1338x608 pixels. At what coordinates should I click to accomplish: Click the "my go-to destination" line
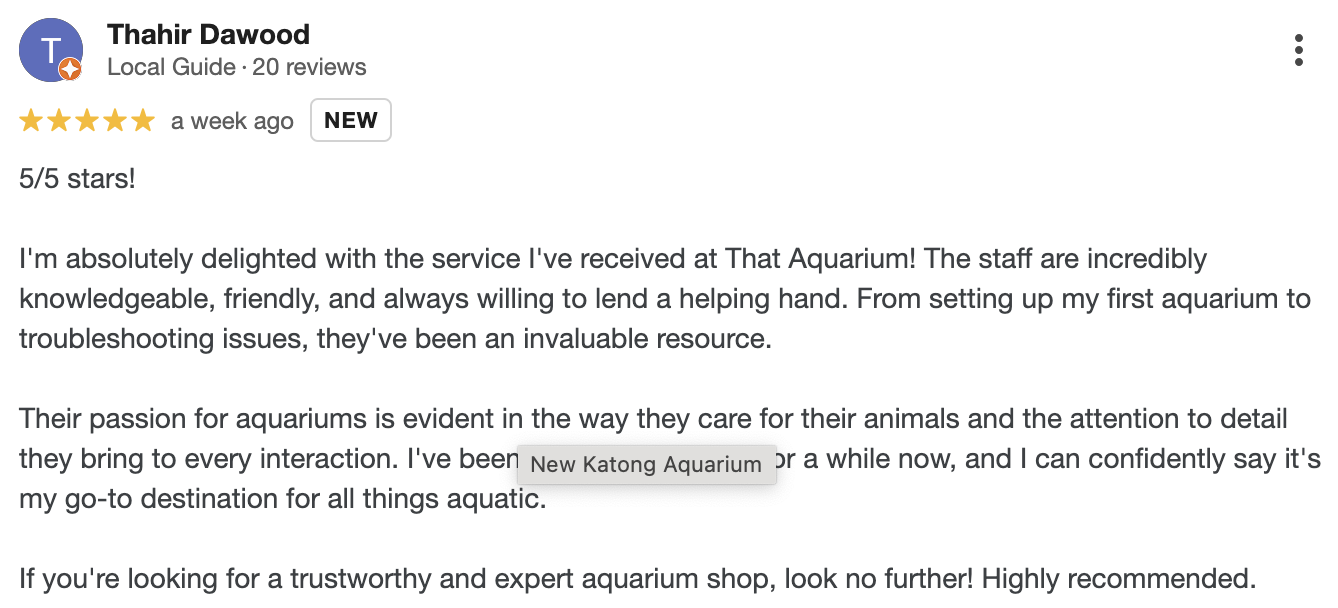(283, 499)
